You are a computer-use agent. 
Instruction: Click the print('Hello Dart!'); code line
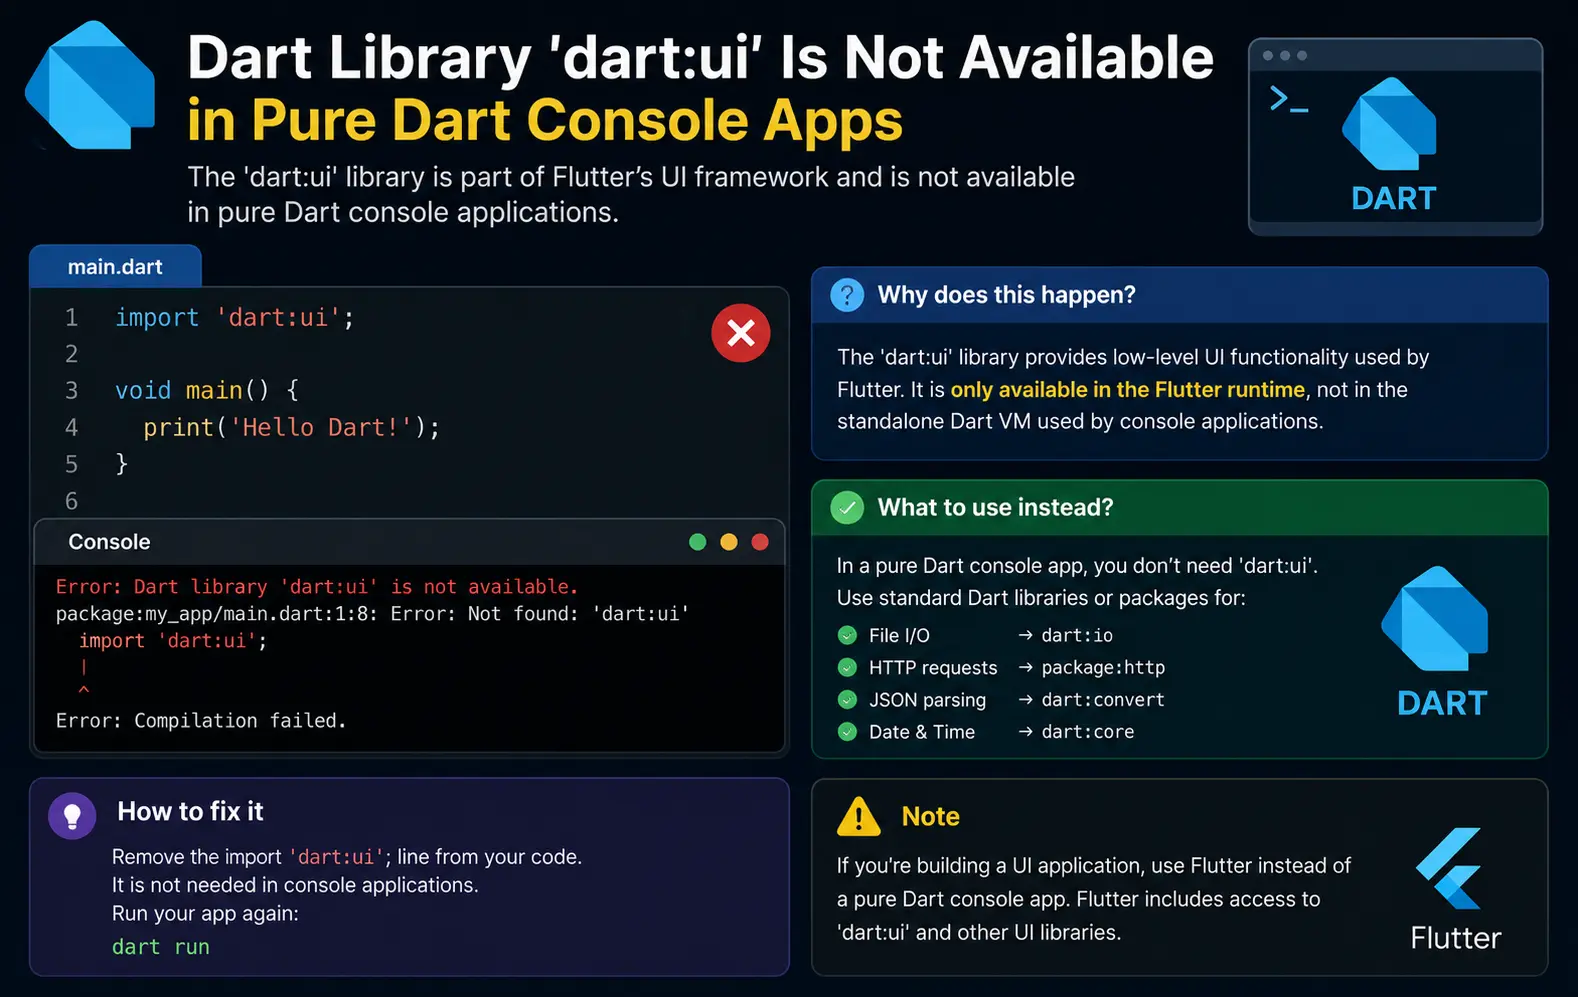click(291, 427)
